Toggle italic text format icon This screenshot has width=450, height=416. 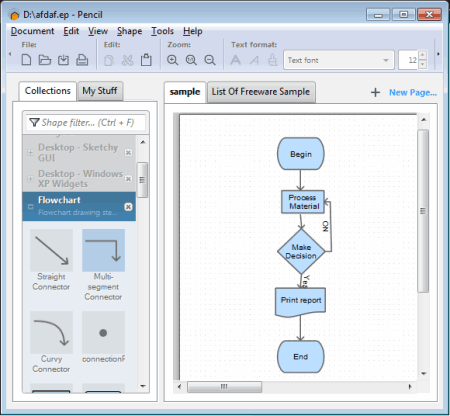pyautogui.click(x=254, y=60)
